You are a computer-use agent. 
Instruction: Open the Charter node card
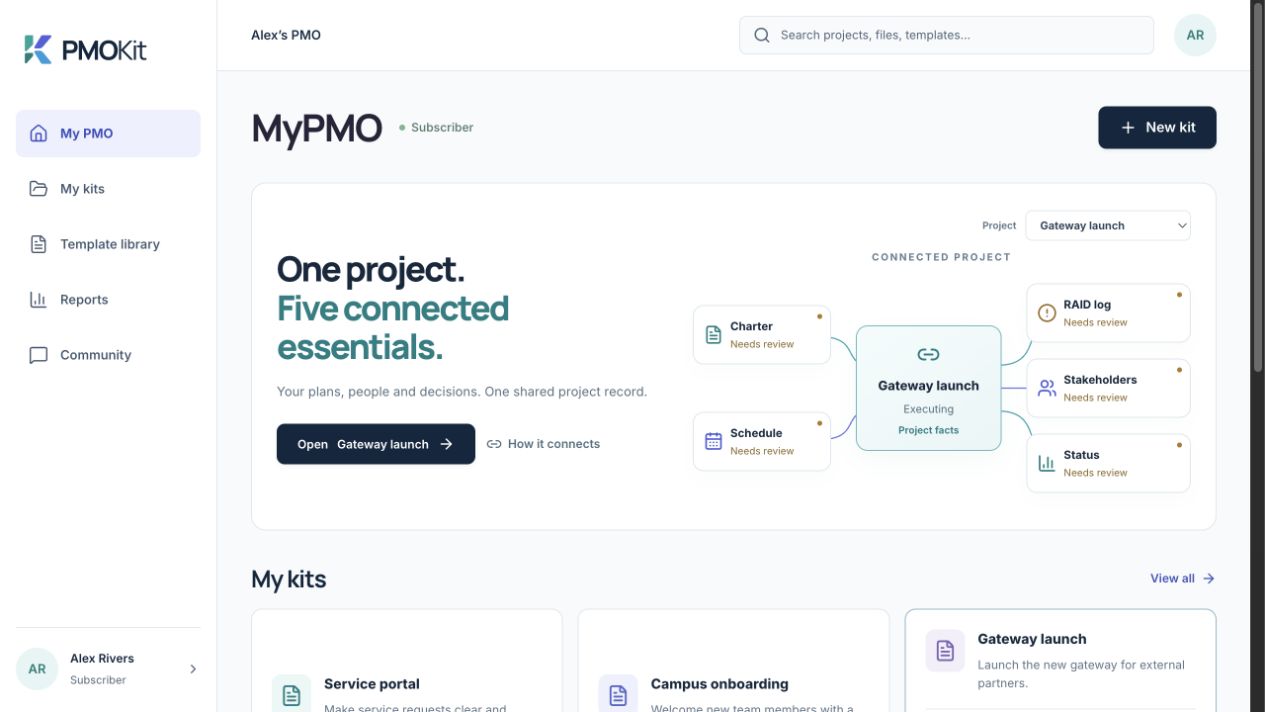pos(762,335)
